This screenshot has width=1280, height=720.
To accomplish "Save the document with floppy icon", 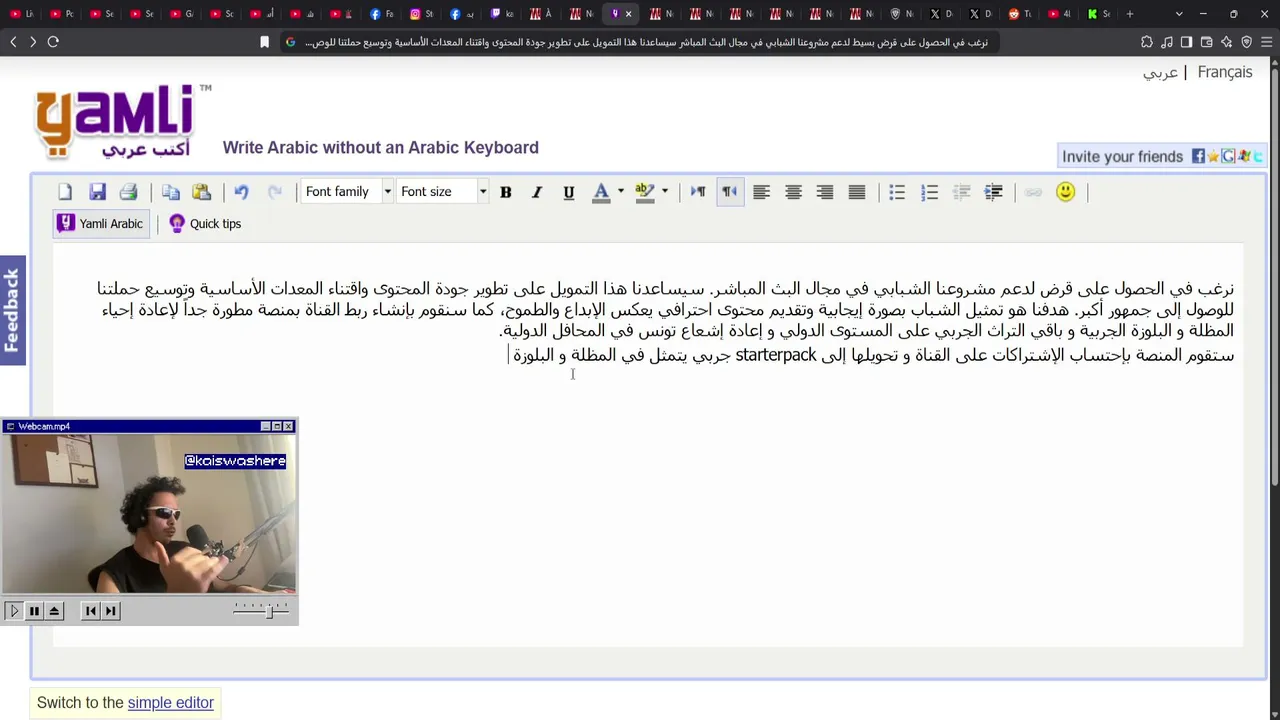I will click(97, 192).
